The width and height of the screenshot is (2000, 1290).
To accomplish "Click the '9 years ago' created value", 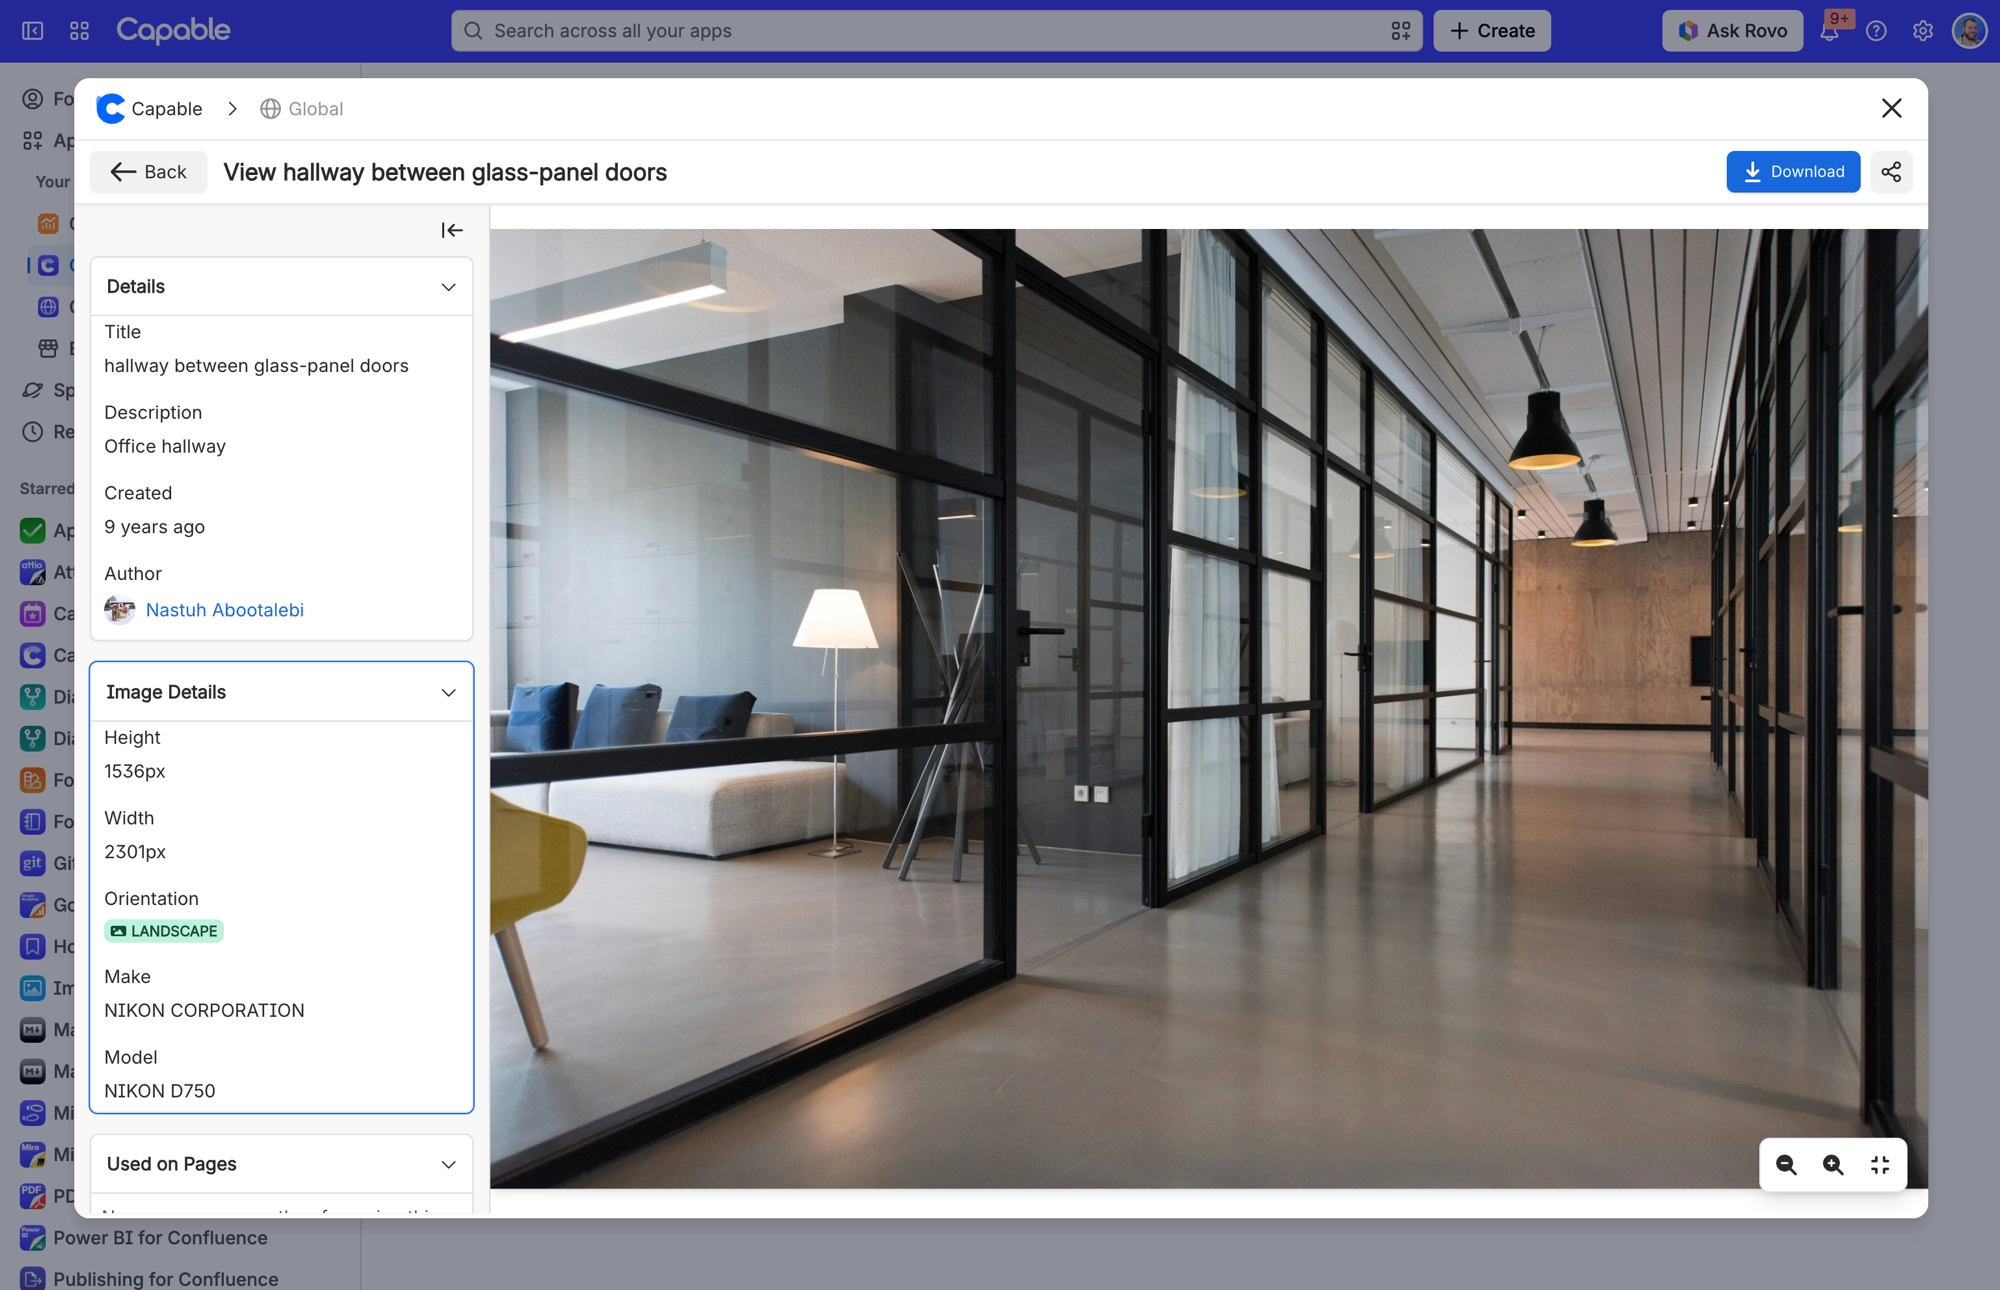I will click(154, 527).
